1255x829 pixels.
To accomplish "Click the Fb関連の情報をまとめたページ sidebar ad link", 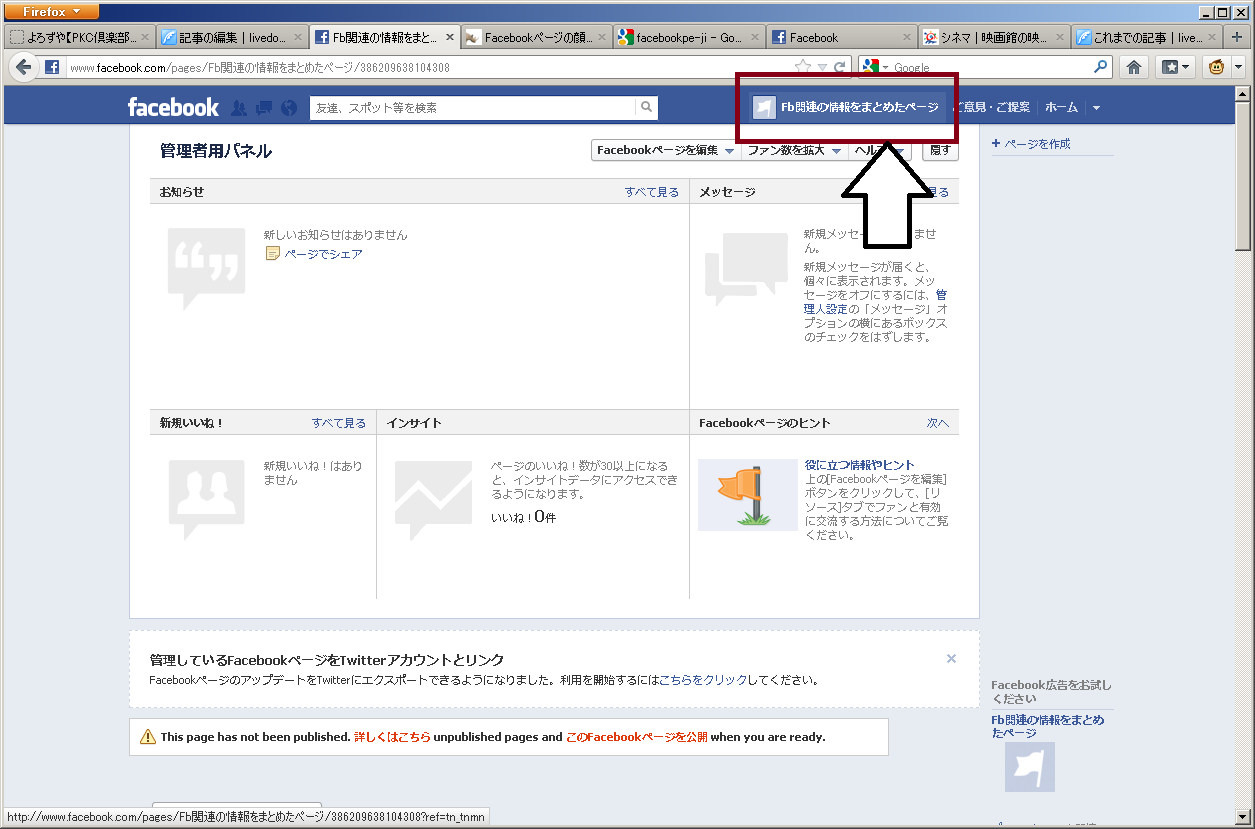I will 1048,726.
